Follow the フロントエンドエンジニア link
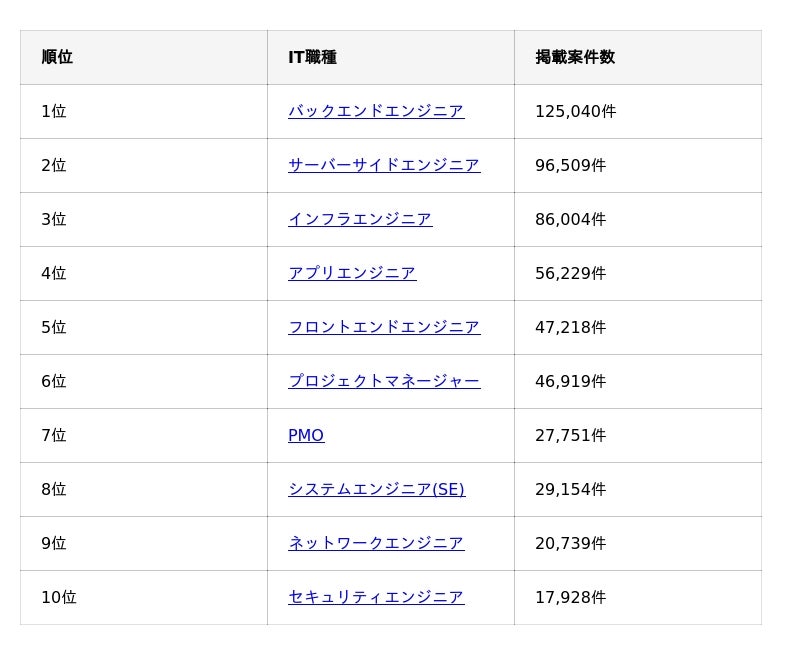This screenshot has height=655, width=800. point(383,327)
